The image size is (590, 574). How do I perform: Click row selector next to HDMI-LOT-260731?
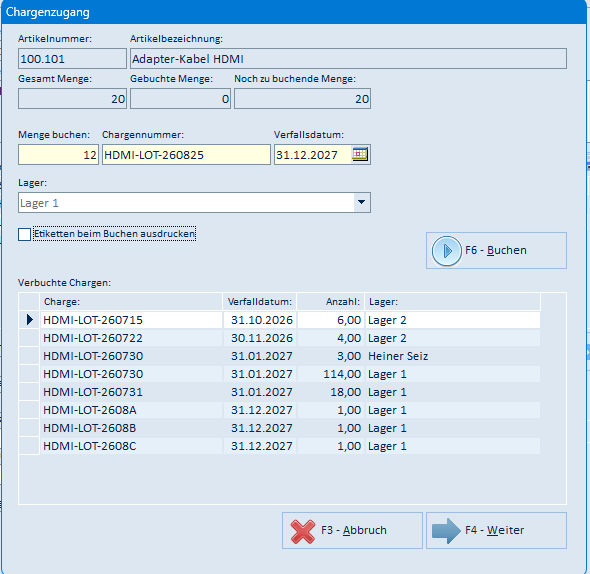click(x=29, y=392)
